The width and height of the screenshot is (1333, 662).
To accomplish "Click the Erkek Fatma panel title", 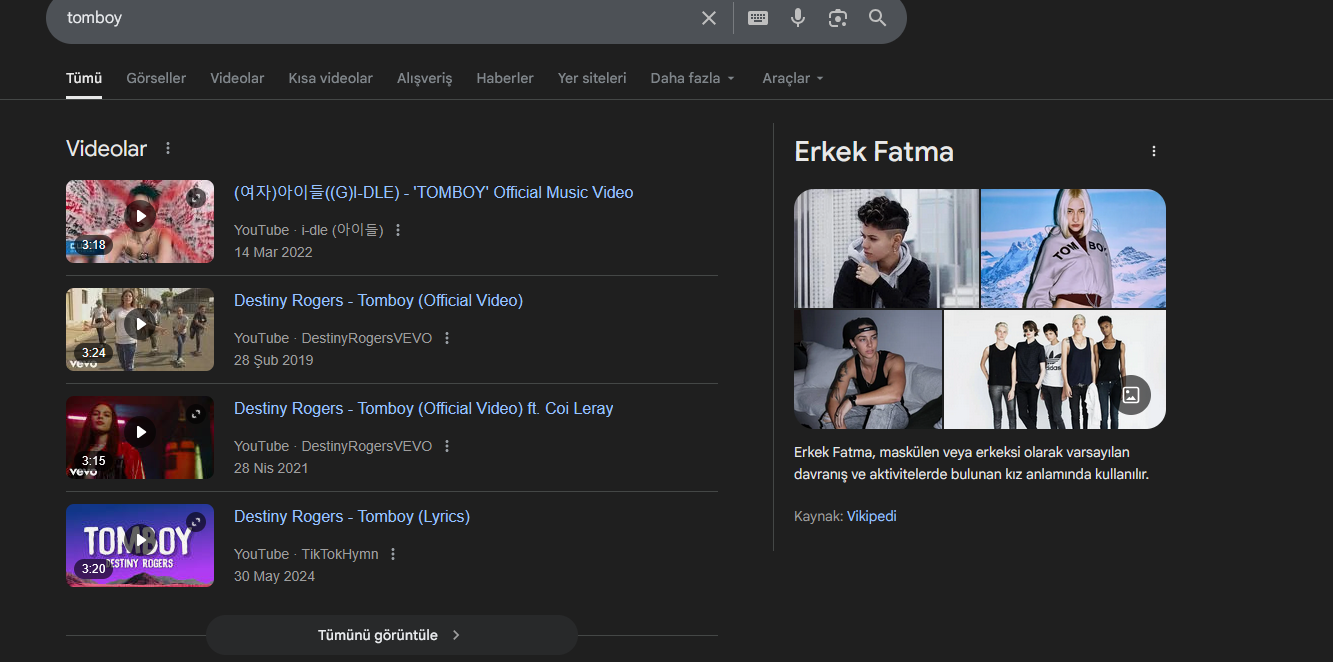I will [x=874, y=152].
